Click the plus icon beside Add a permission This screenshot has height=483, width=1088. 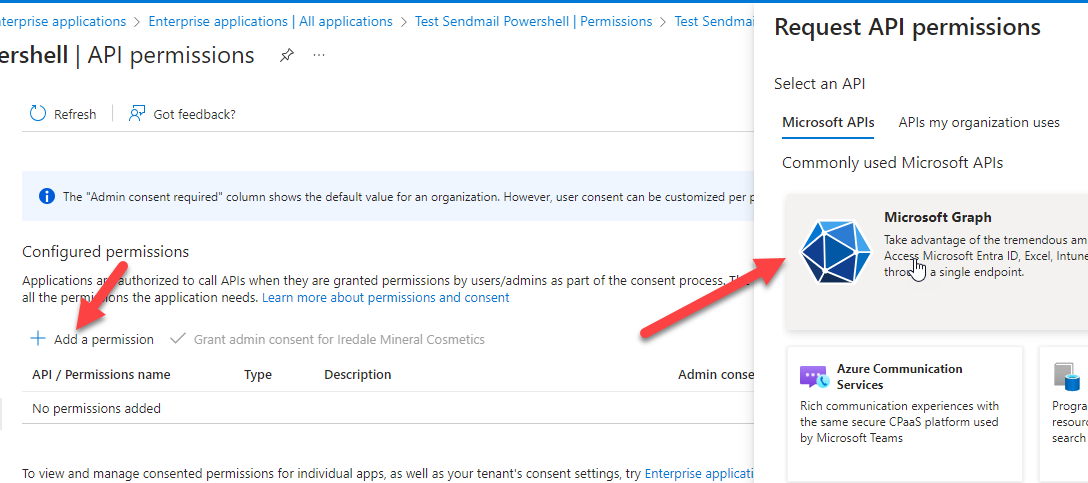[37, 339]
